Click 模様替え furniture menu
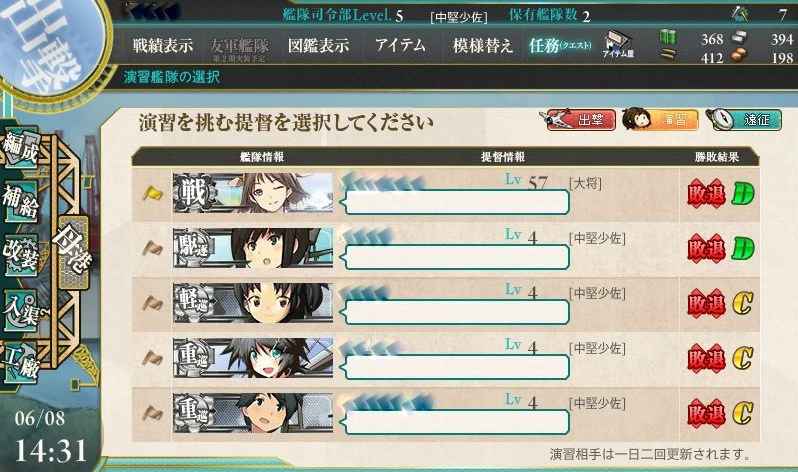 pyautogui.click(x=482, y=46)
